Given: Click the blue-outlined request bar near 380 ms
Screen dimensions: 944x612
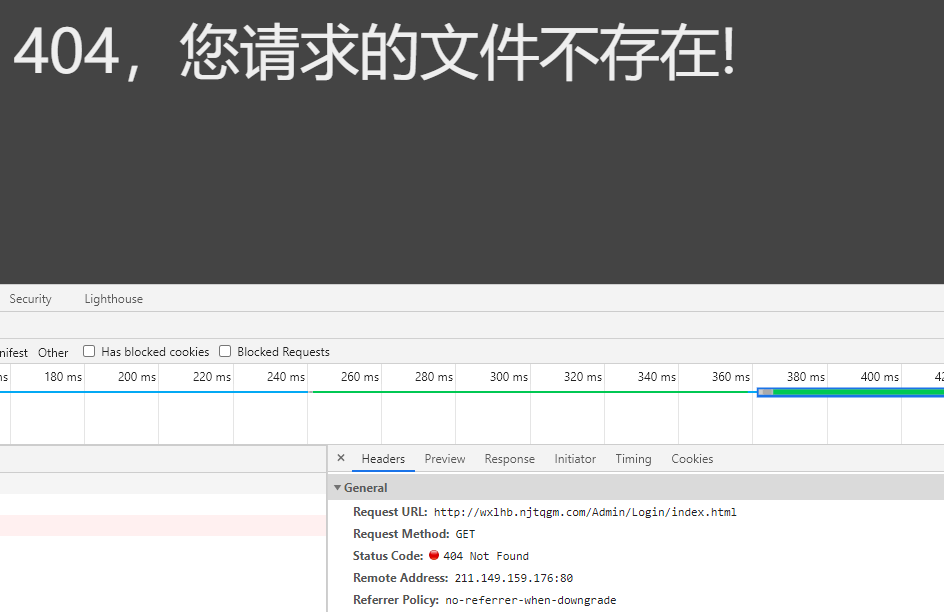Looking at the screenshot, I should (x=850, y=392).
